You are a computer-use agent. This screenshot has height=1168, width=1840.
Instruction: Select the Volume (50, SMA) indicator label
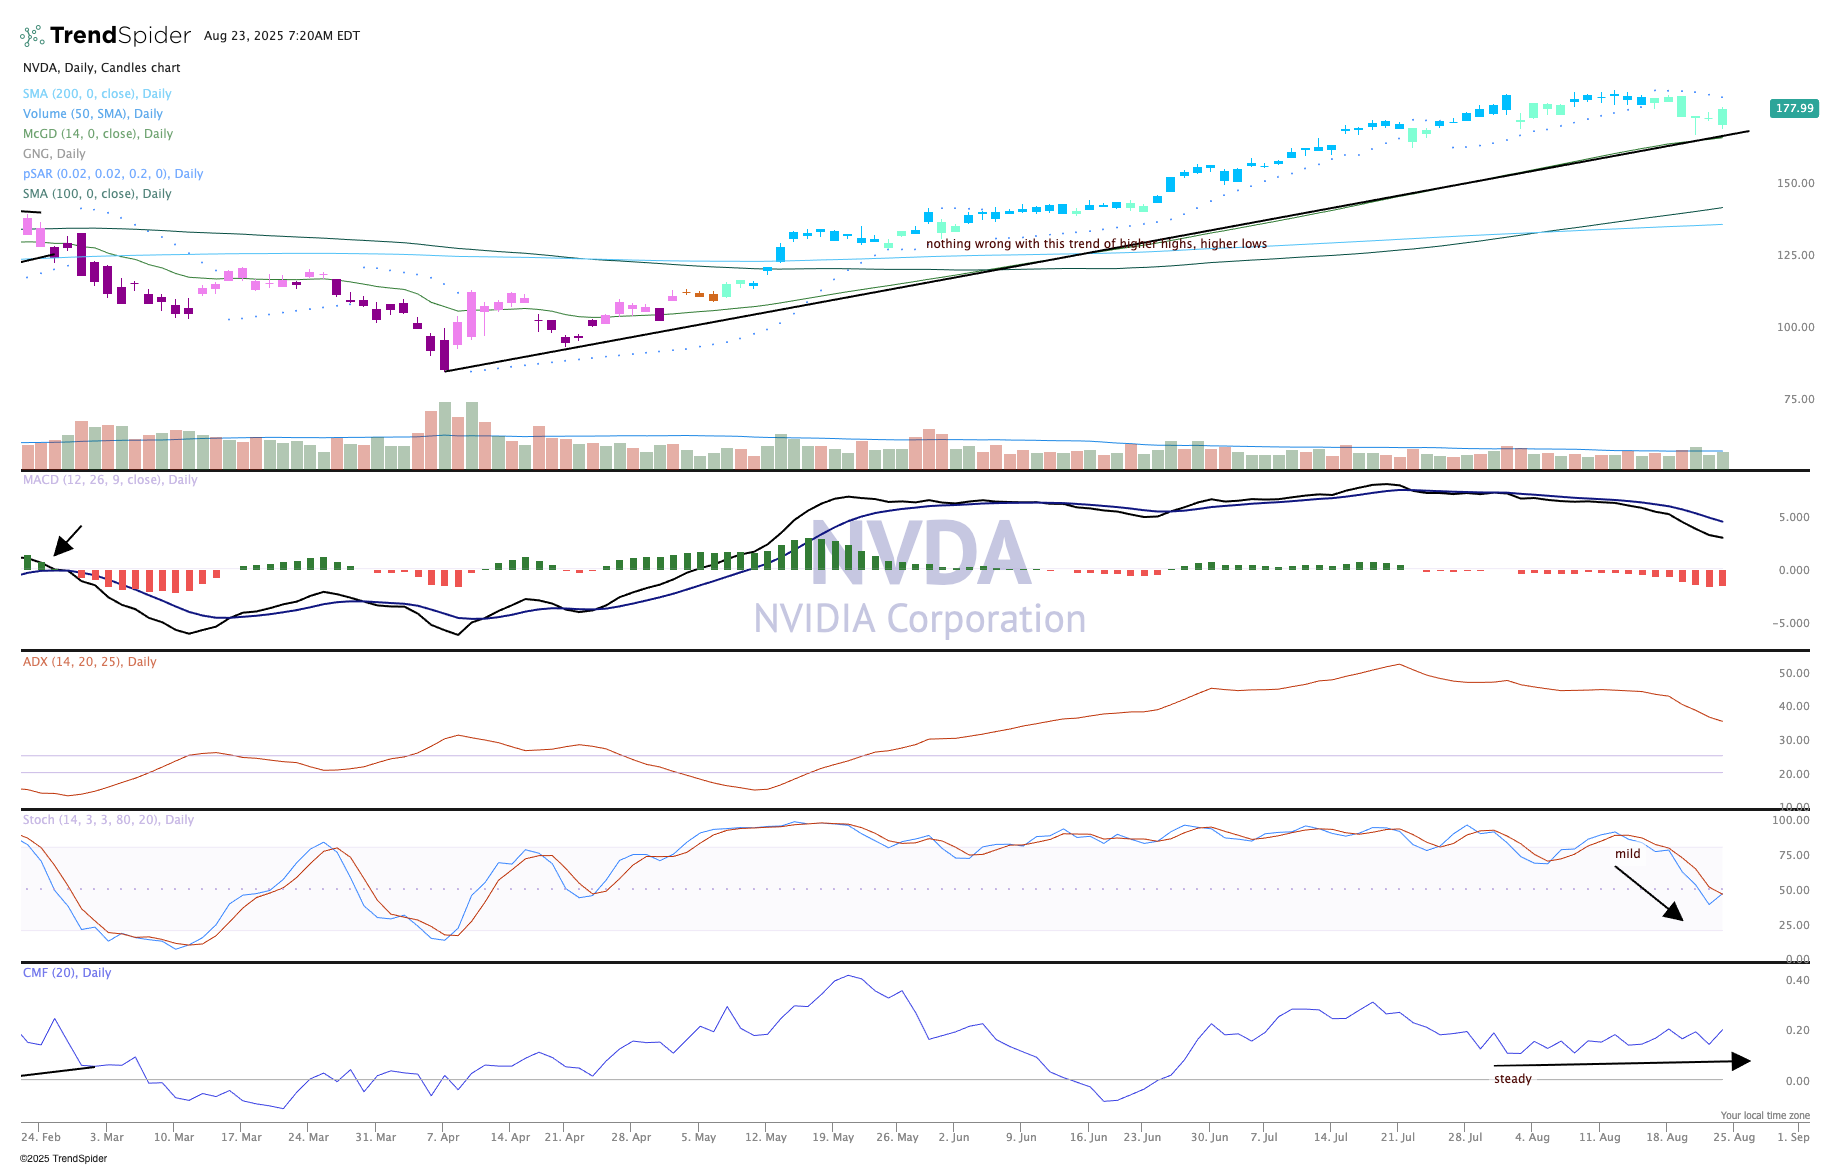point(92,114)
